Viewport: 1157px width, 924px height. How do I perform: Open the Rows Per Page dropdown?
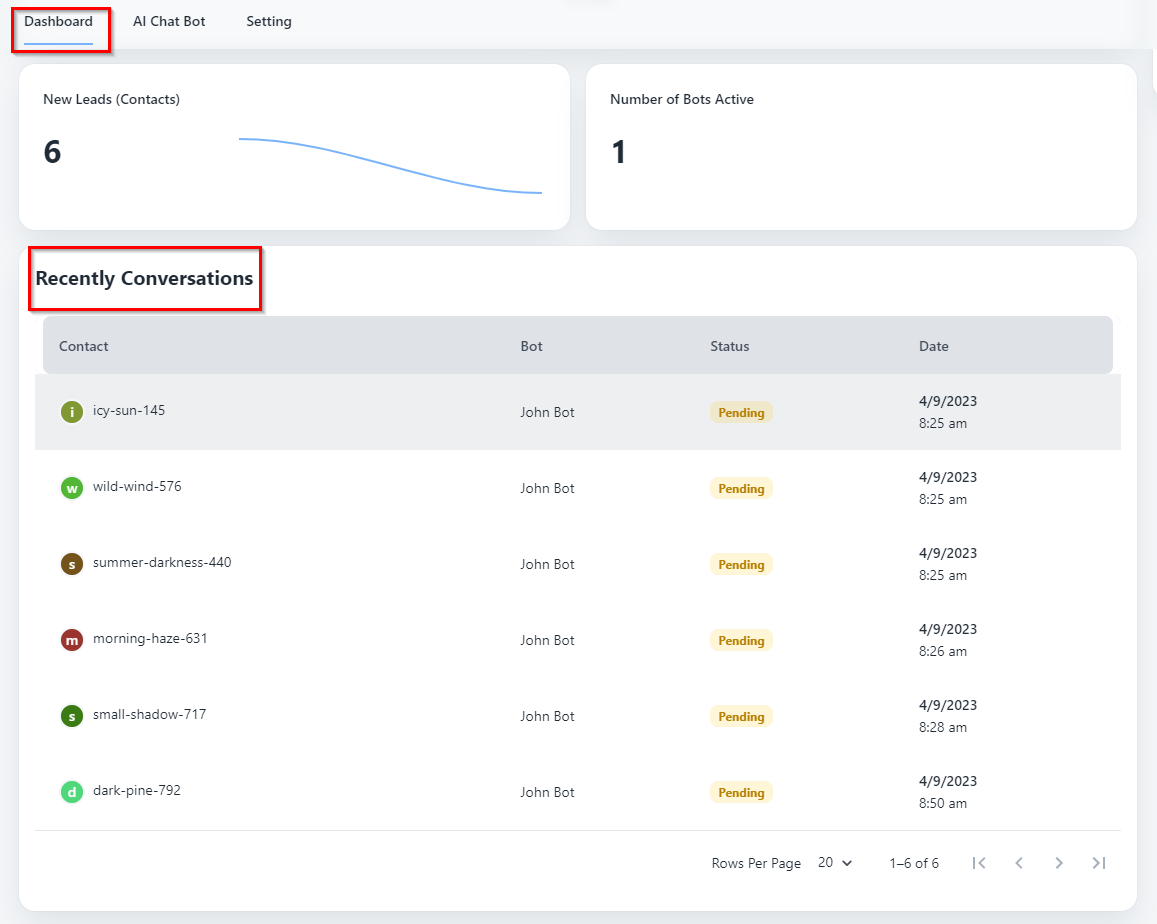point(835,863)
